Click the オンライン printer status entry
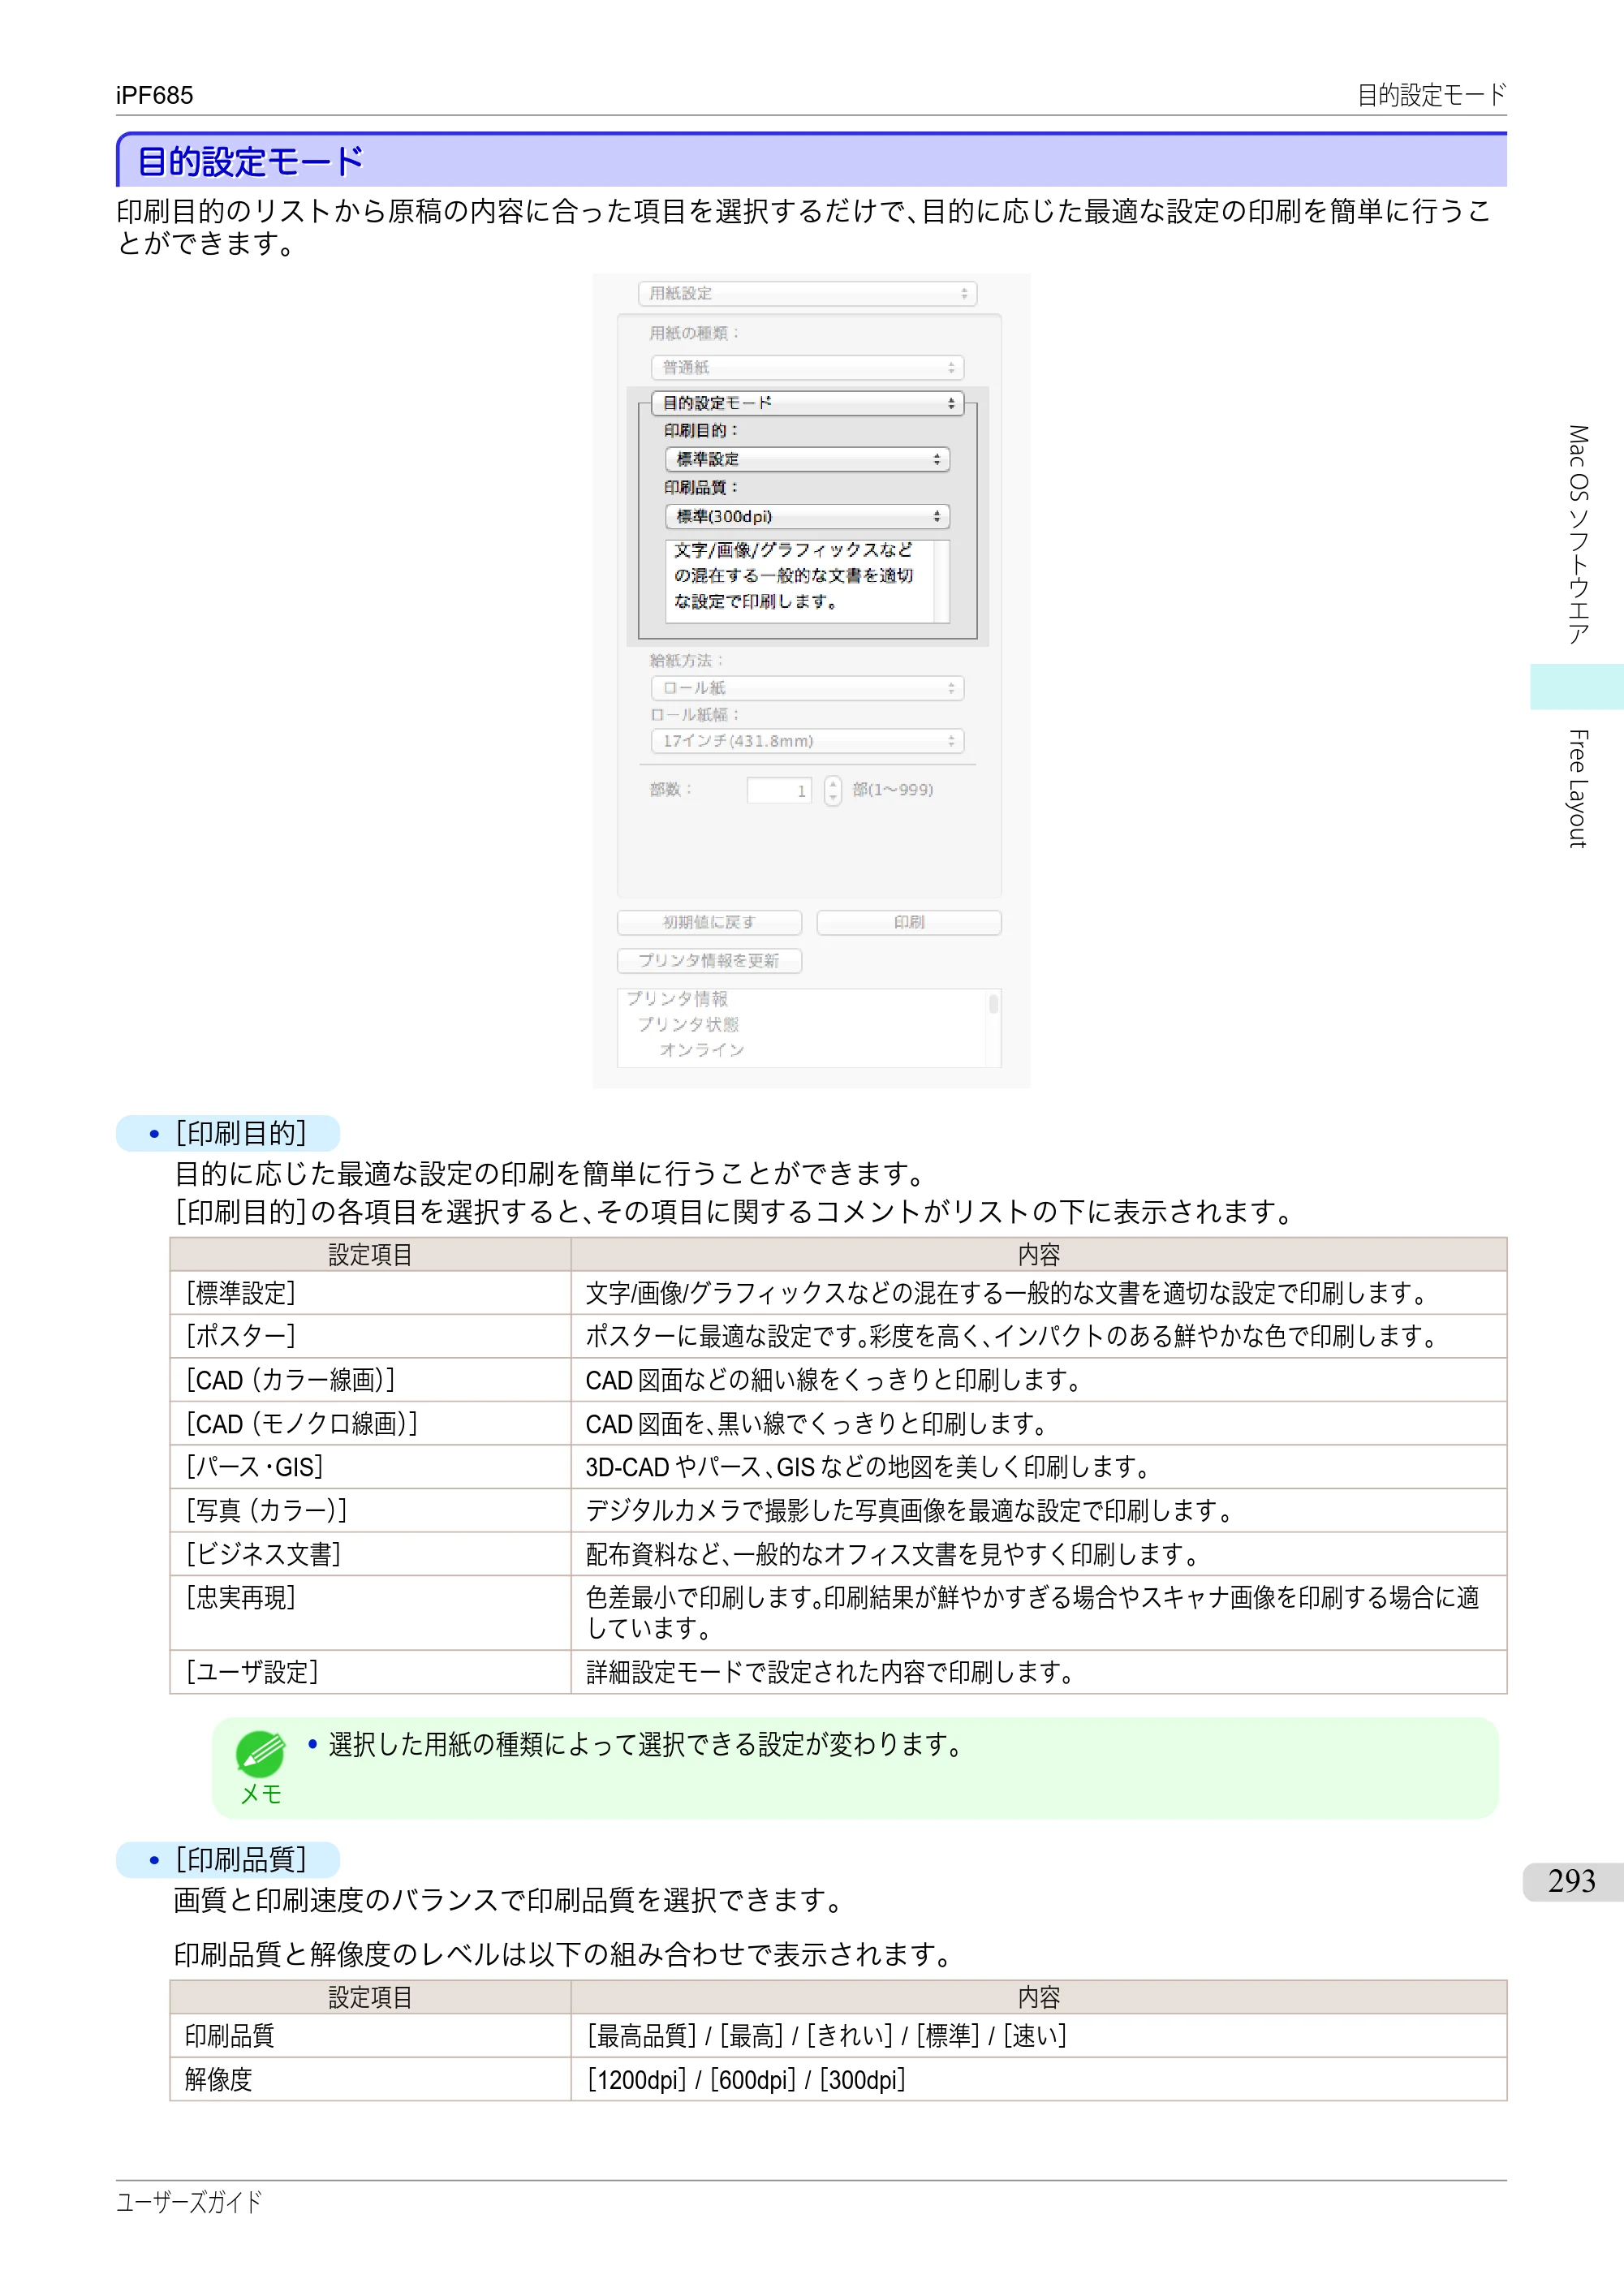Image resolution: width=1624 pixels, height=2296 pixels. pos(702,1050)
